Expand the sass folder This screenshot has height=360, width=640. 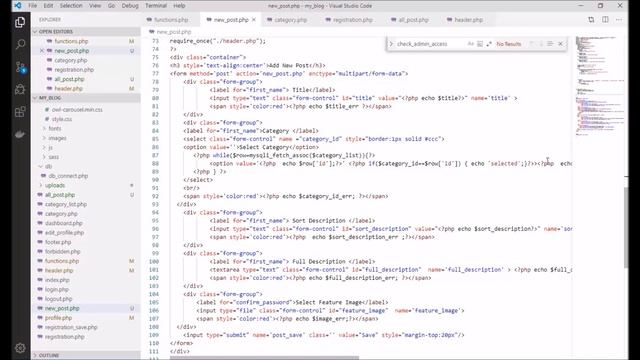tap(53, 157)
